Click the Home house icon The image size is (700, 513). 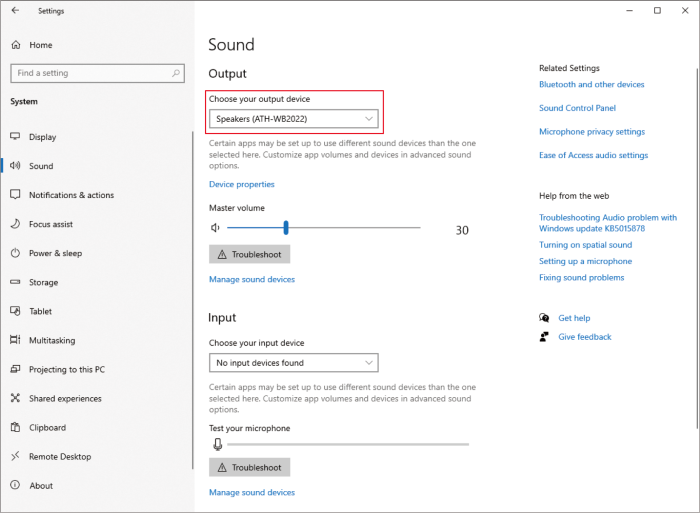tap(16, 45)
